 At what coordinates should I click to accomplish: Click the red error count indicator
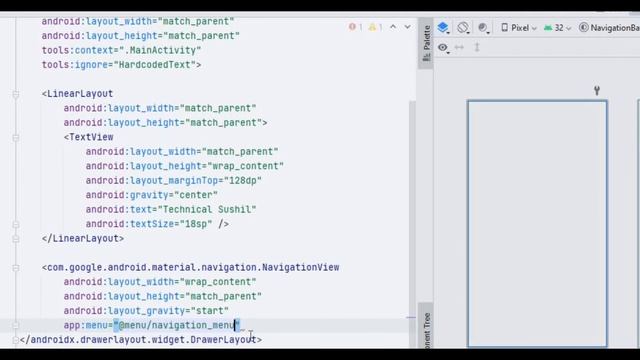tap(355, 27)
